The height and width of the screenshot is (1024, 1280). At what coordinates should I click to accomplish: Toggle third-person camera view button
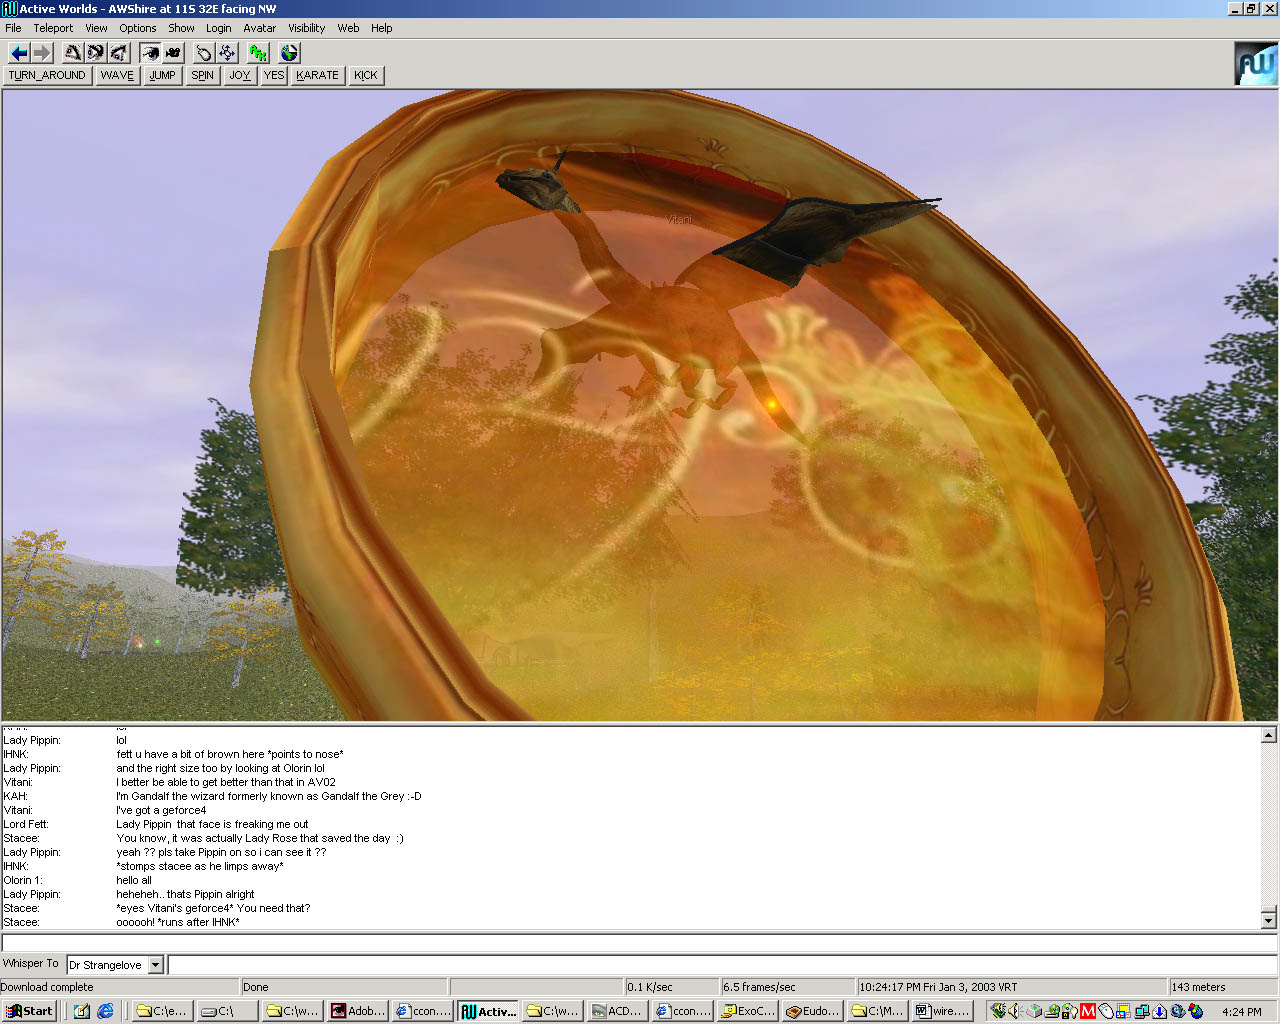[173, 53]
